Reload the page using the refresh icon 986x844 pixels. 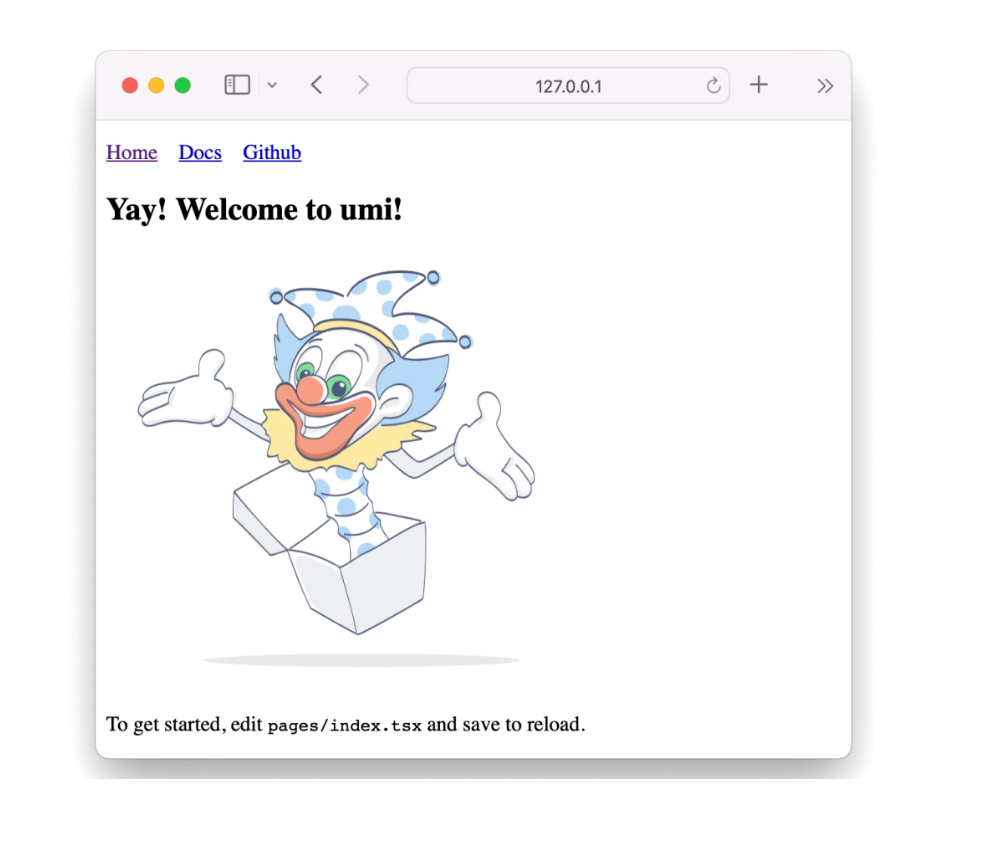point(713,86)
